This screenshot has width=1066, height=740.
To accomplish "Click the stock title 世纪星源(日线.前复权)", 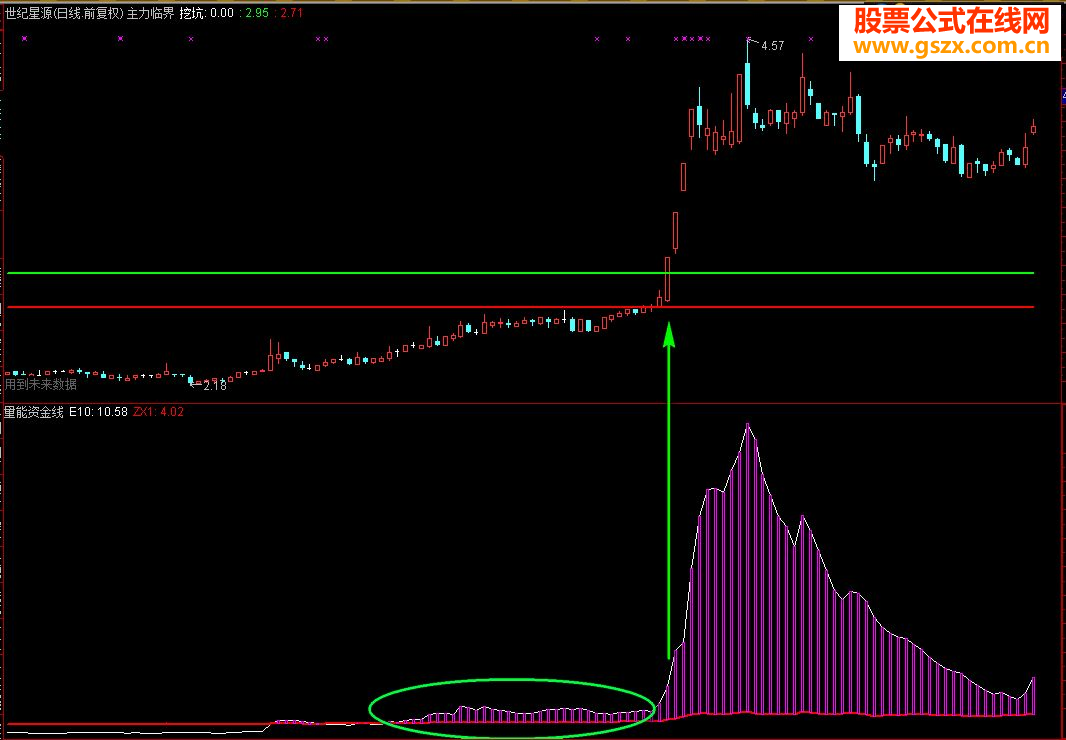I will 64,13.
